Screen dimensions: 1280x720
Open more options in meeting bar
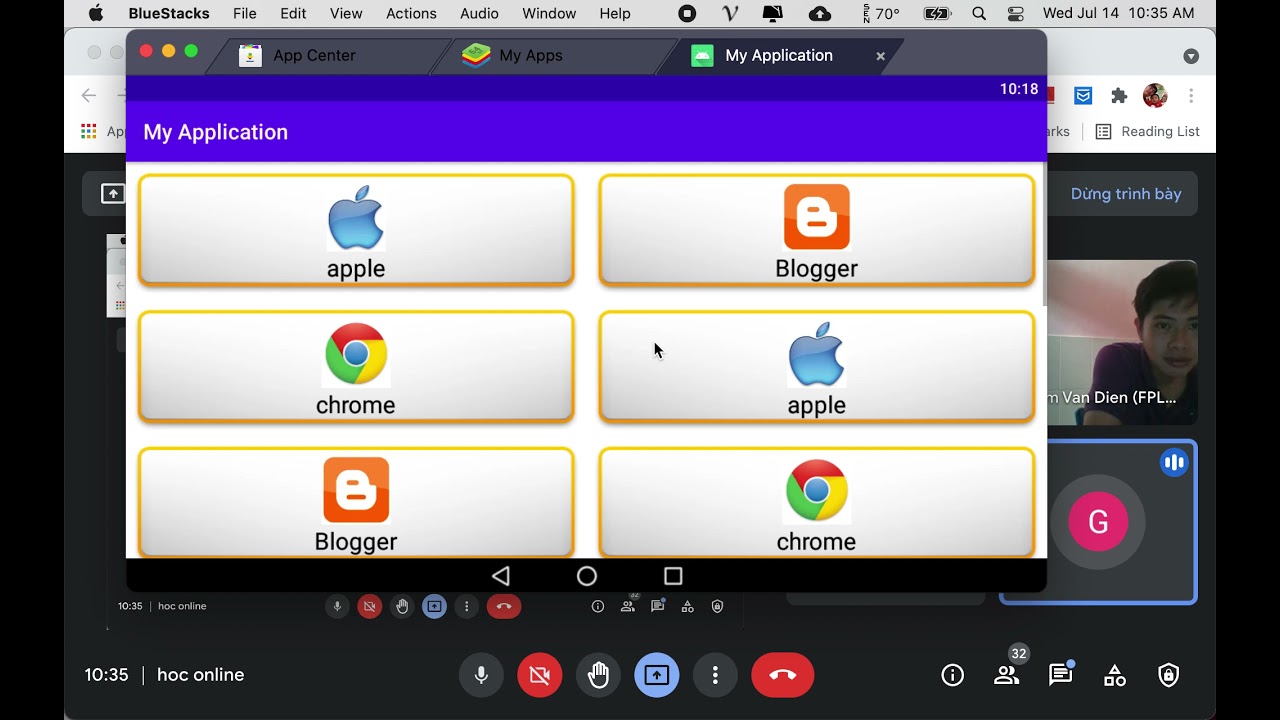[x=715, y=675]
